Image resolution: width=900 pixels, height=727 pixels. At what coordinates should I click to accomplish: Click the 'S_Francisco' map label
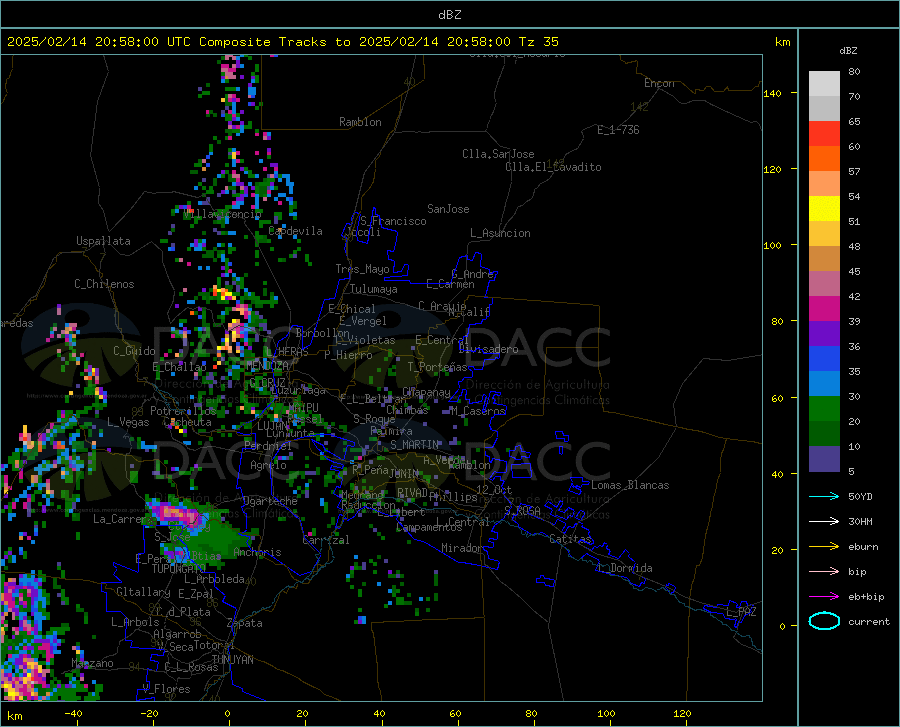(393, 221)
